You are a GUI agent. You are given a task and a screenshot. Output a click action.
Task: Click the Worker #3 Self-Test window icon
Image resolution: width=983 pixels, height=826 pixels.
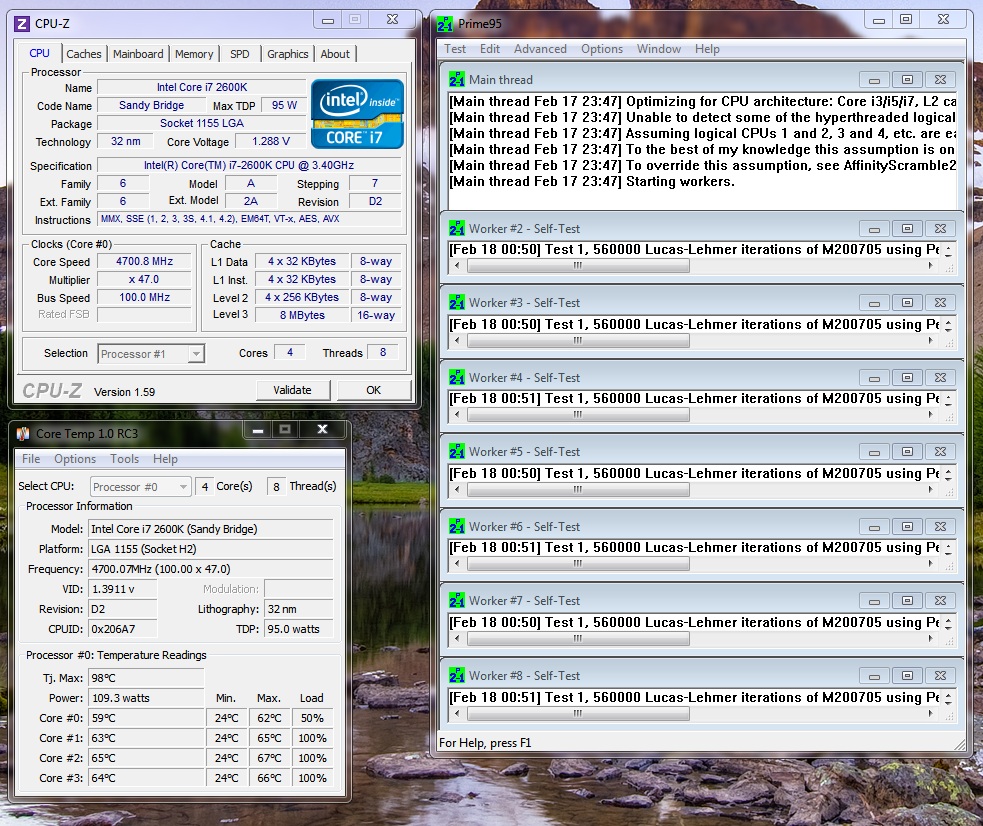coord(456,303)
